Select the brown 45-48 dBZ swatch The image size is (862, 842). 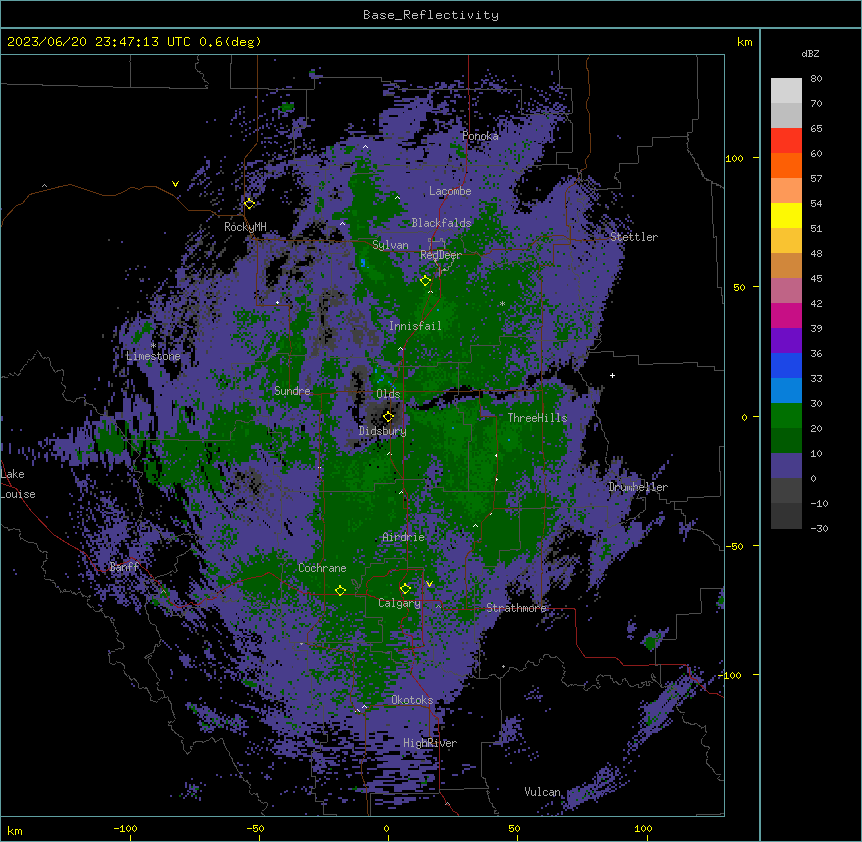click(x=786, y=265)
